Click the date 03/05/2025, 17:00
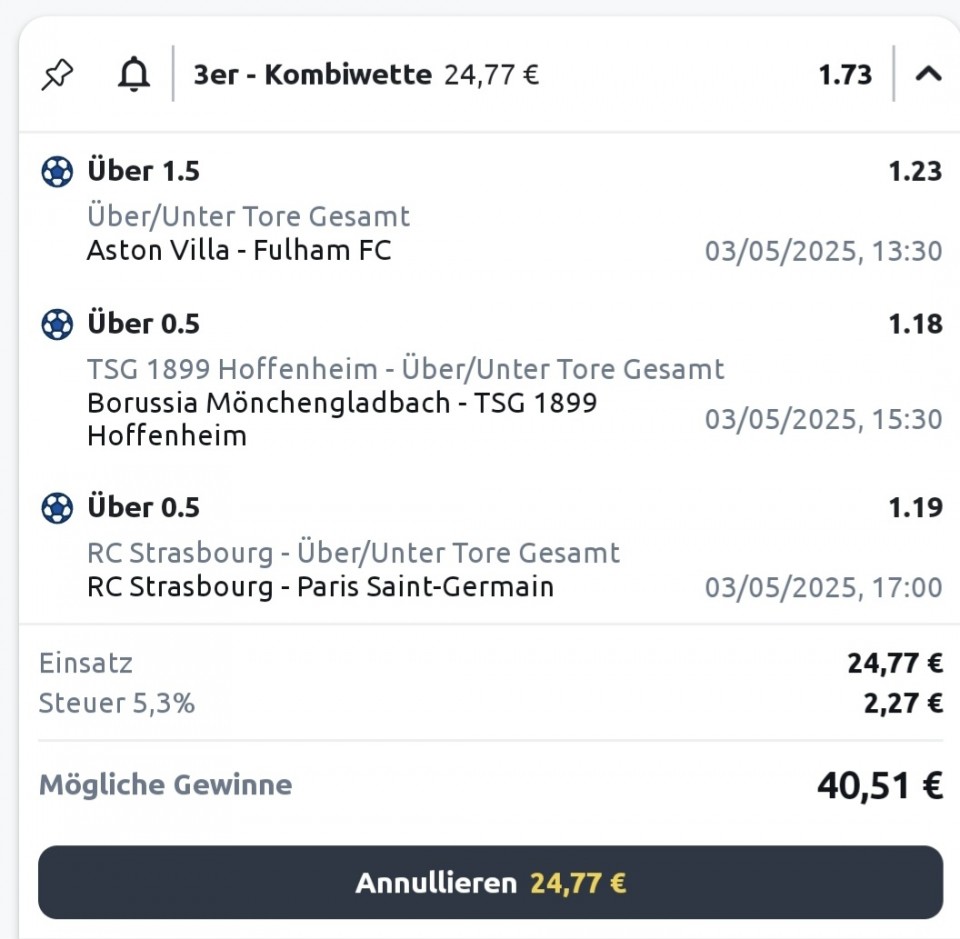This screenshot has height=939, width=960. [823, 587]
